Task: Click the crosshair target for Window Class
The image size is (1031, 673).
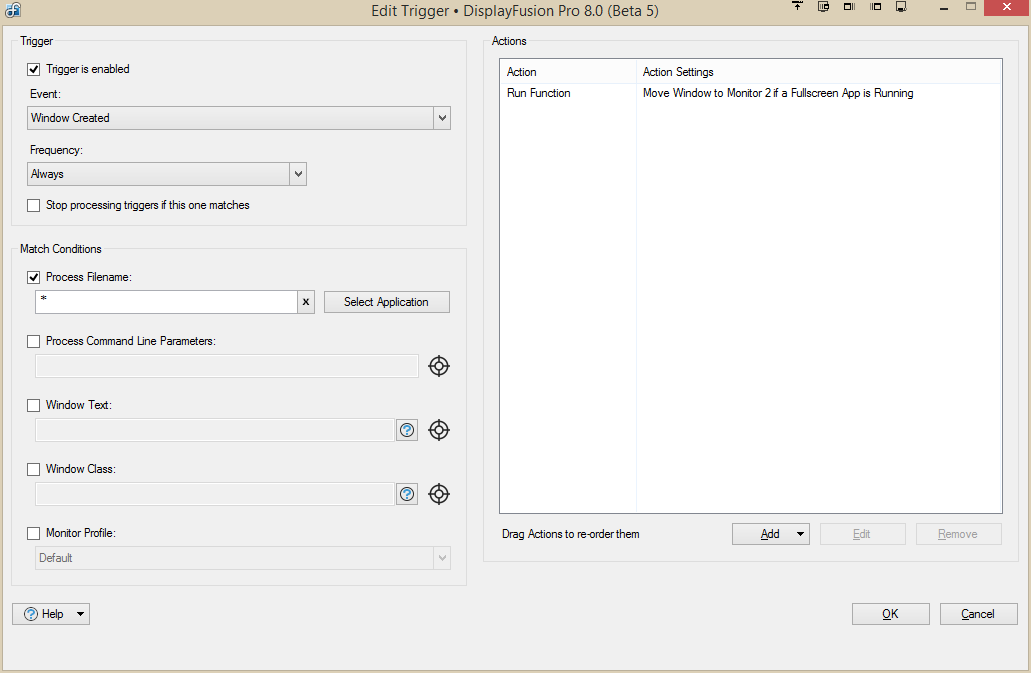Action: pos(438,494)
